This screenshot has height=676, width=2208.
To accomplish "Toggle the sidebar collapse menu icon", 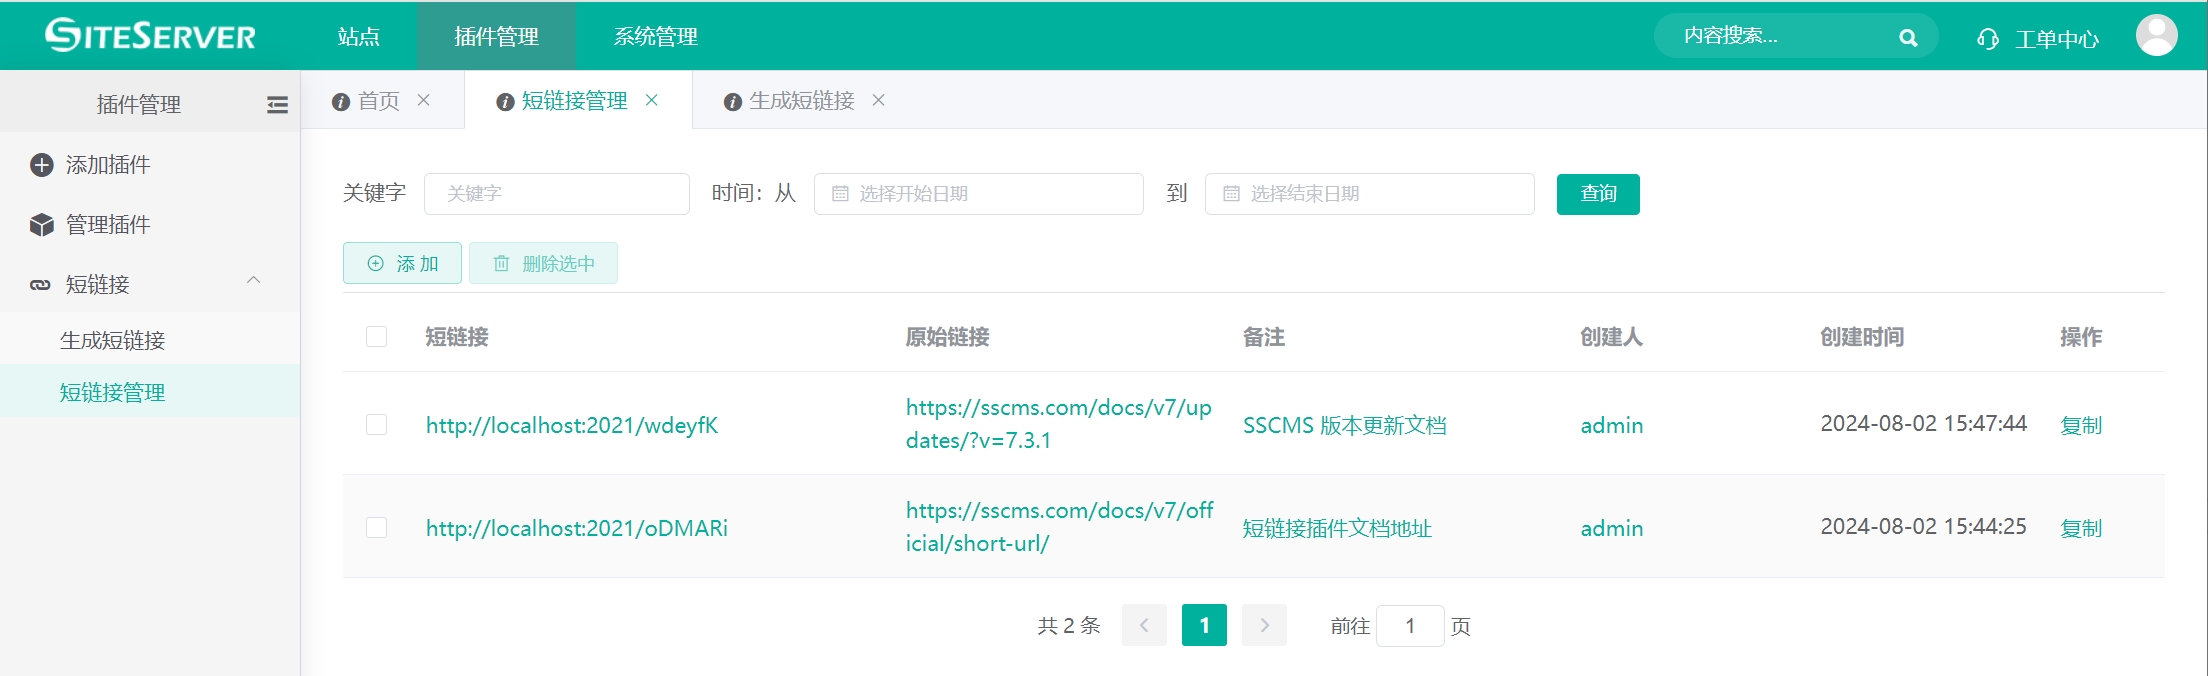I will click(x=277, y=105).
